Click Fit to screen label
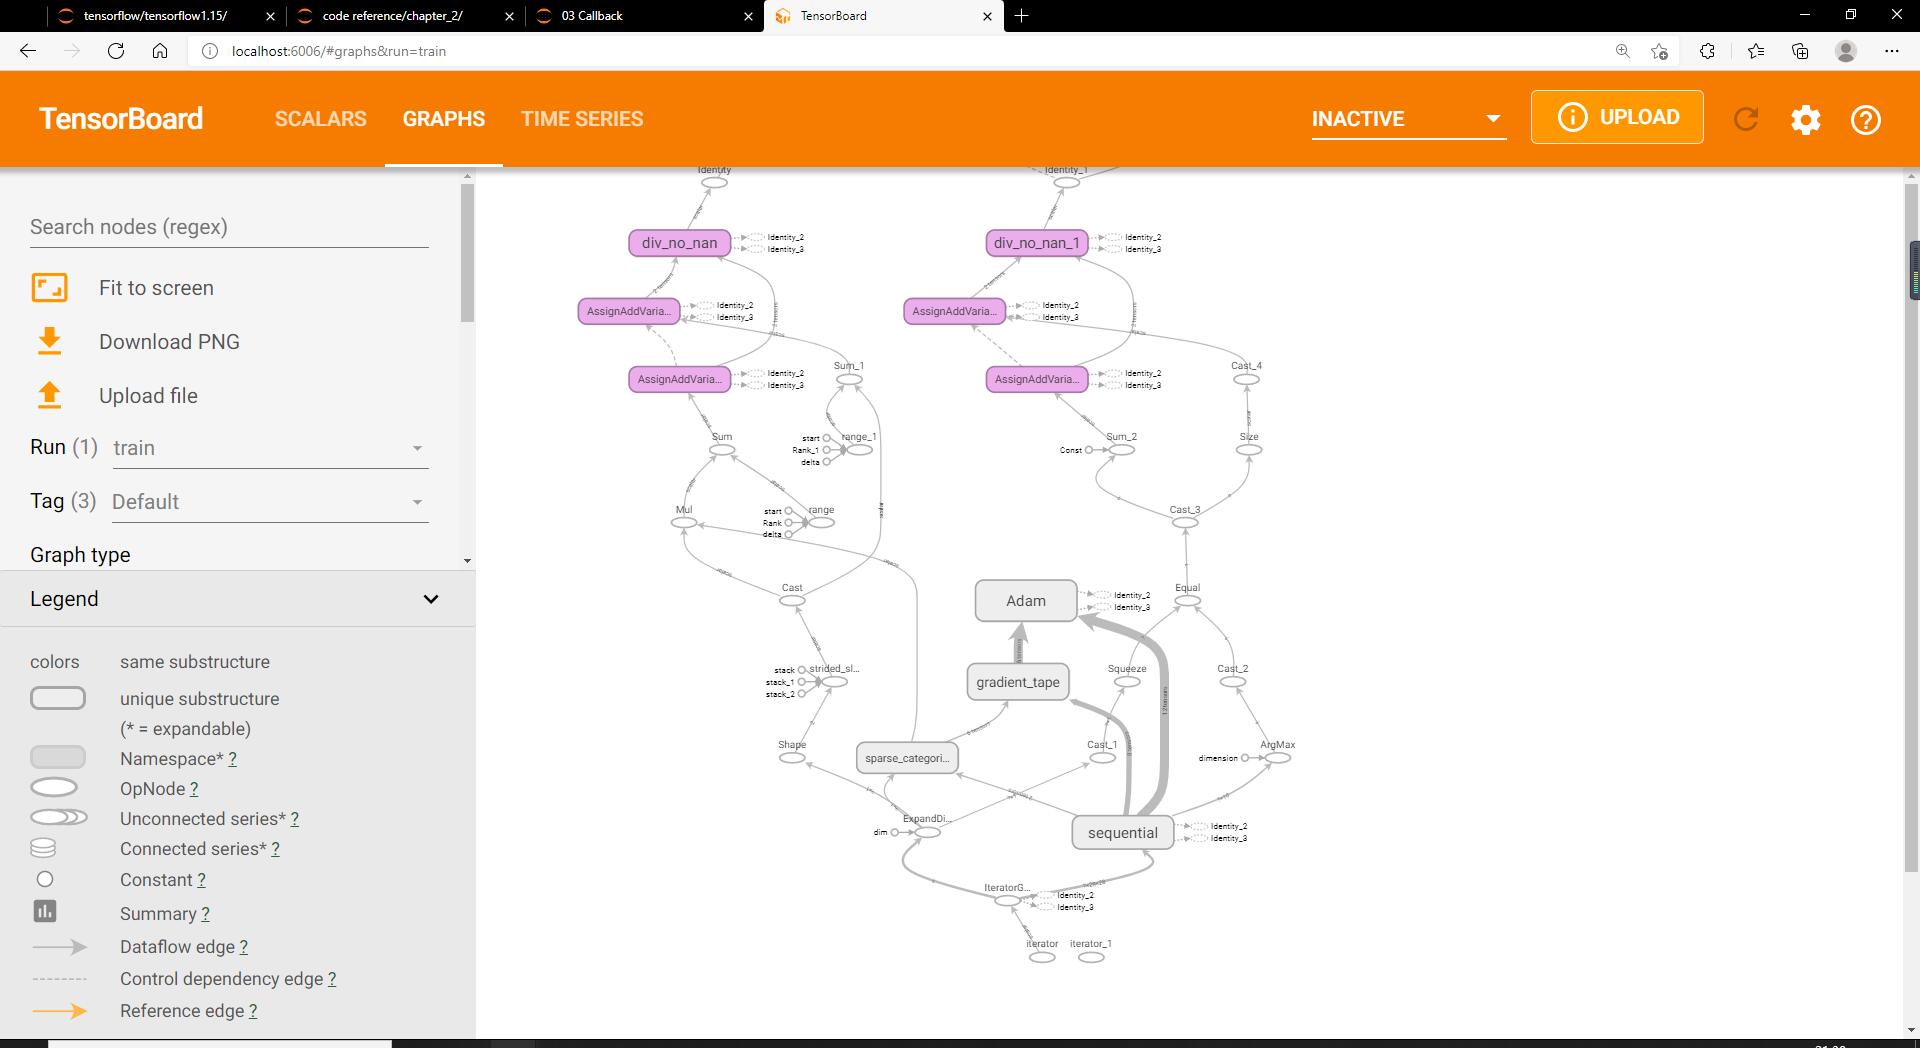The height and width of the screenshot is (1048, 1920). coord(156,288)
